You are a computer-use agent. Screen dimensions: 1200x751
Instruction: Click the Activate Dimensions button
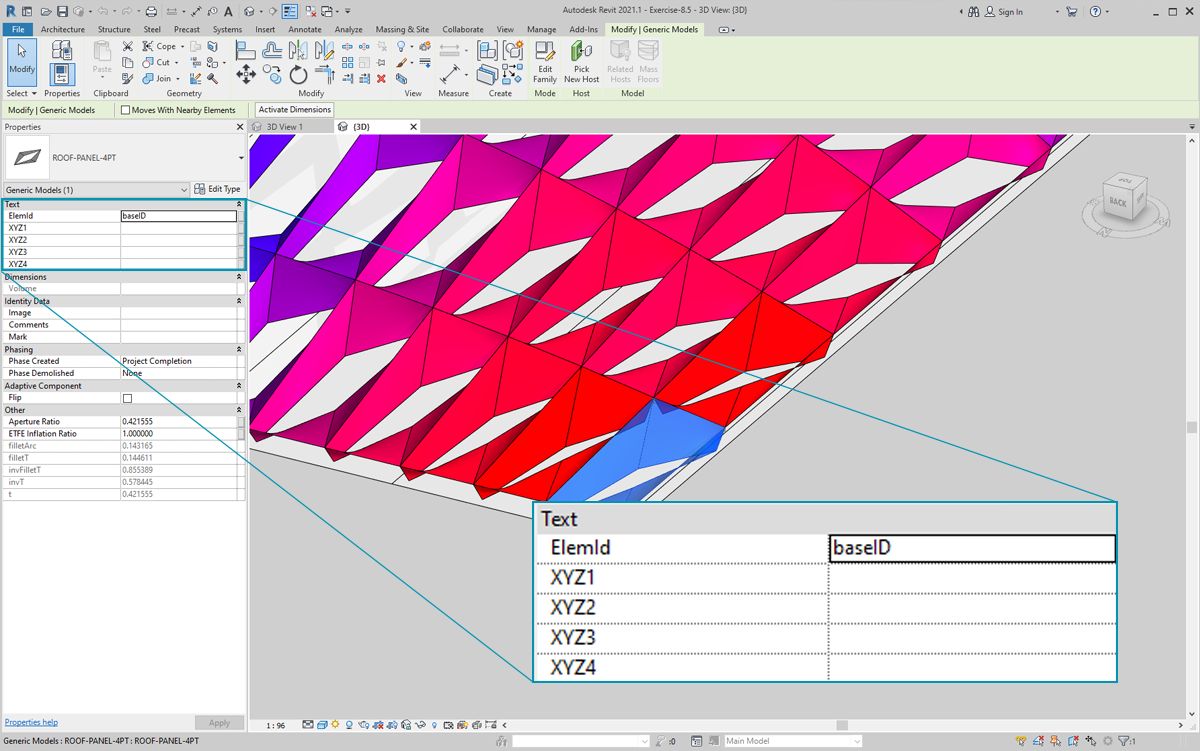[x=294, y=110]
